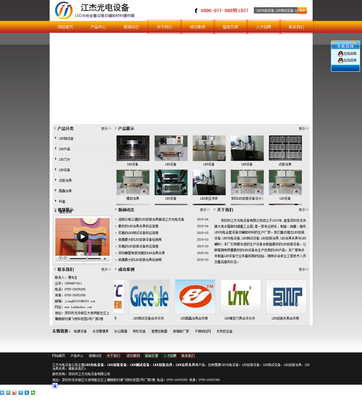Click 成功案例 in the black footer navigation
The image size is (362, 400).
(x=133, y=356)
